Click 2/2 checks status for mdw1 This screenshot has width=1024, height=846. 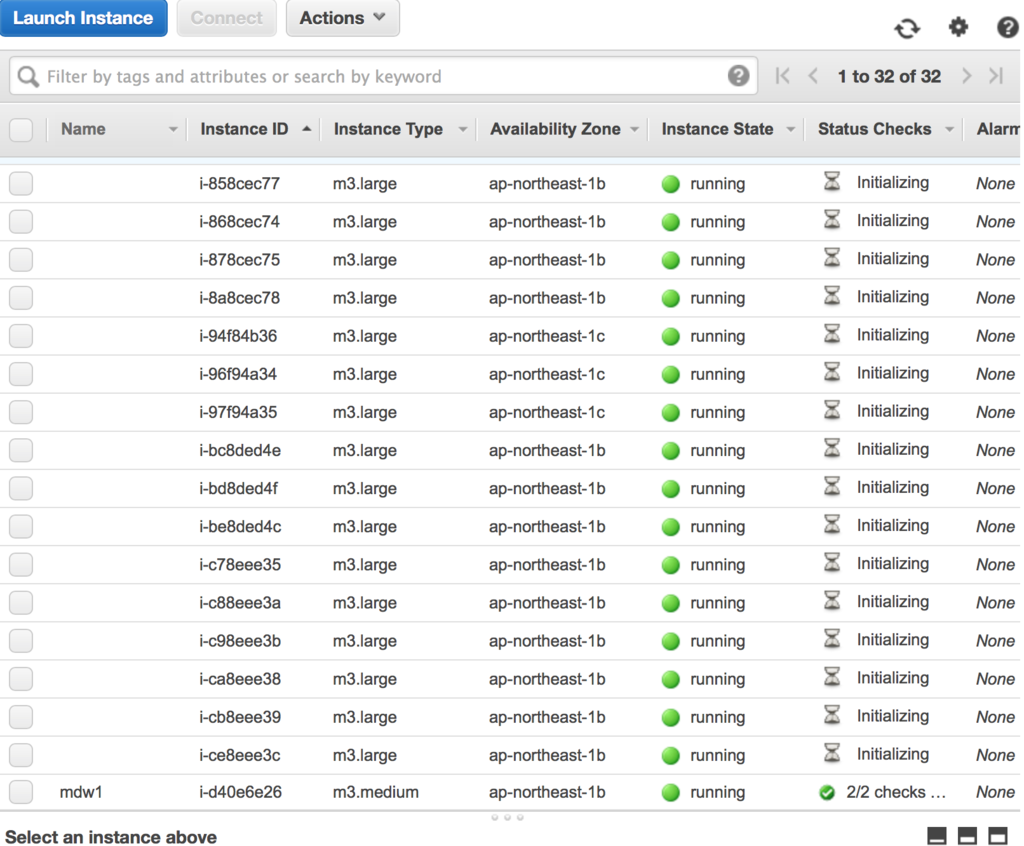(x=896, y=792)
